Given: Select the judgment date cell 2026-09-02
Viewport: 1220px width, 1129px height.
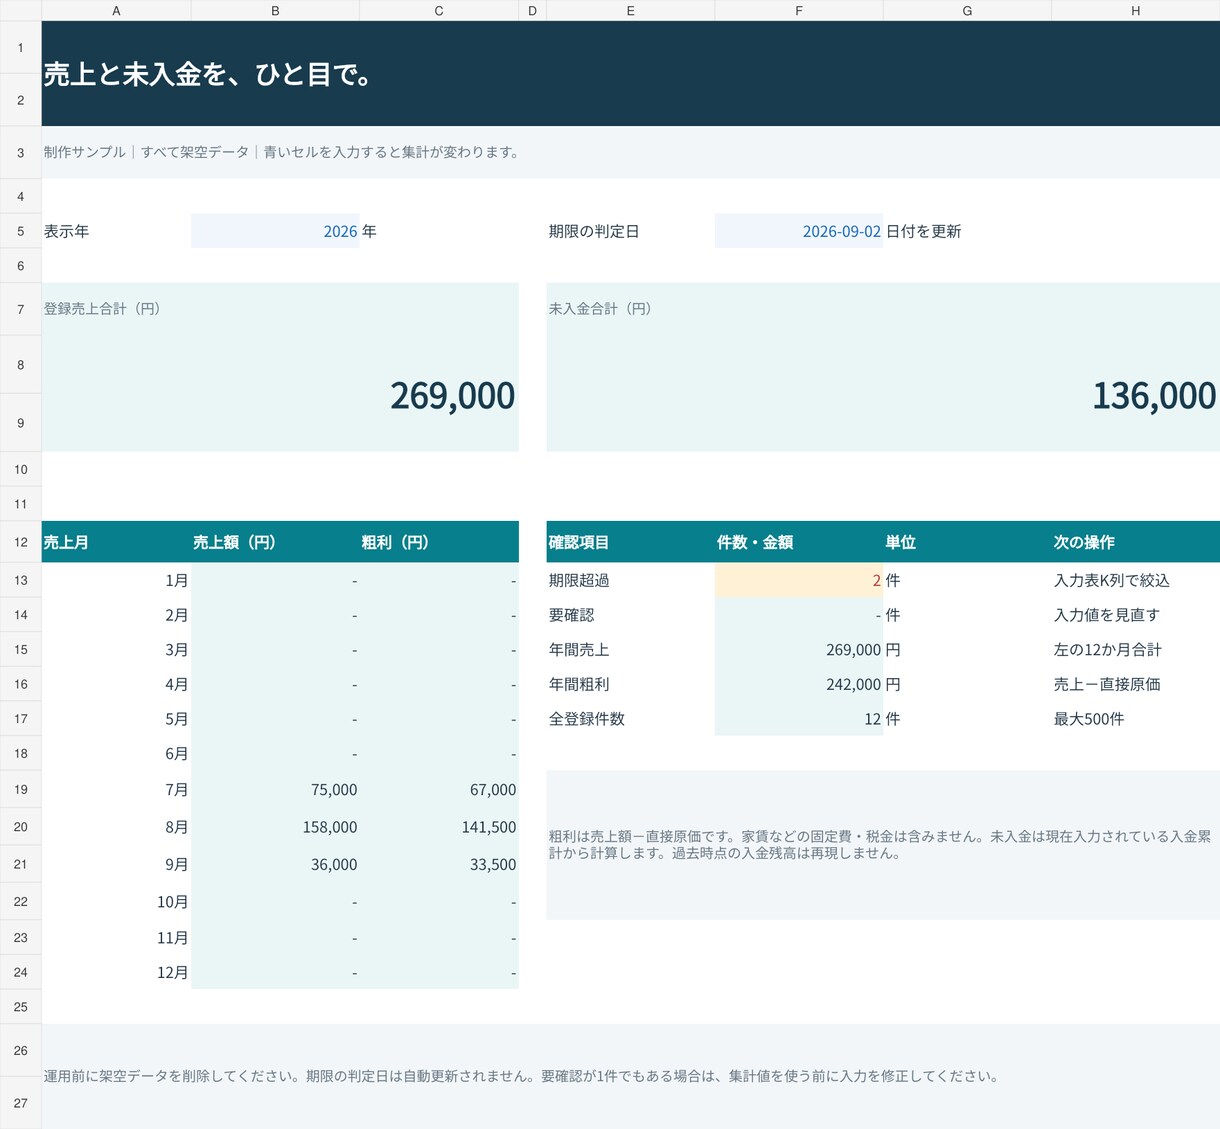Looking at the screenshot, I should pyautogui.click(x=799, y=231).
